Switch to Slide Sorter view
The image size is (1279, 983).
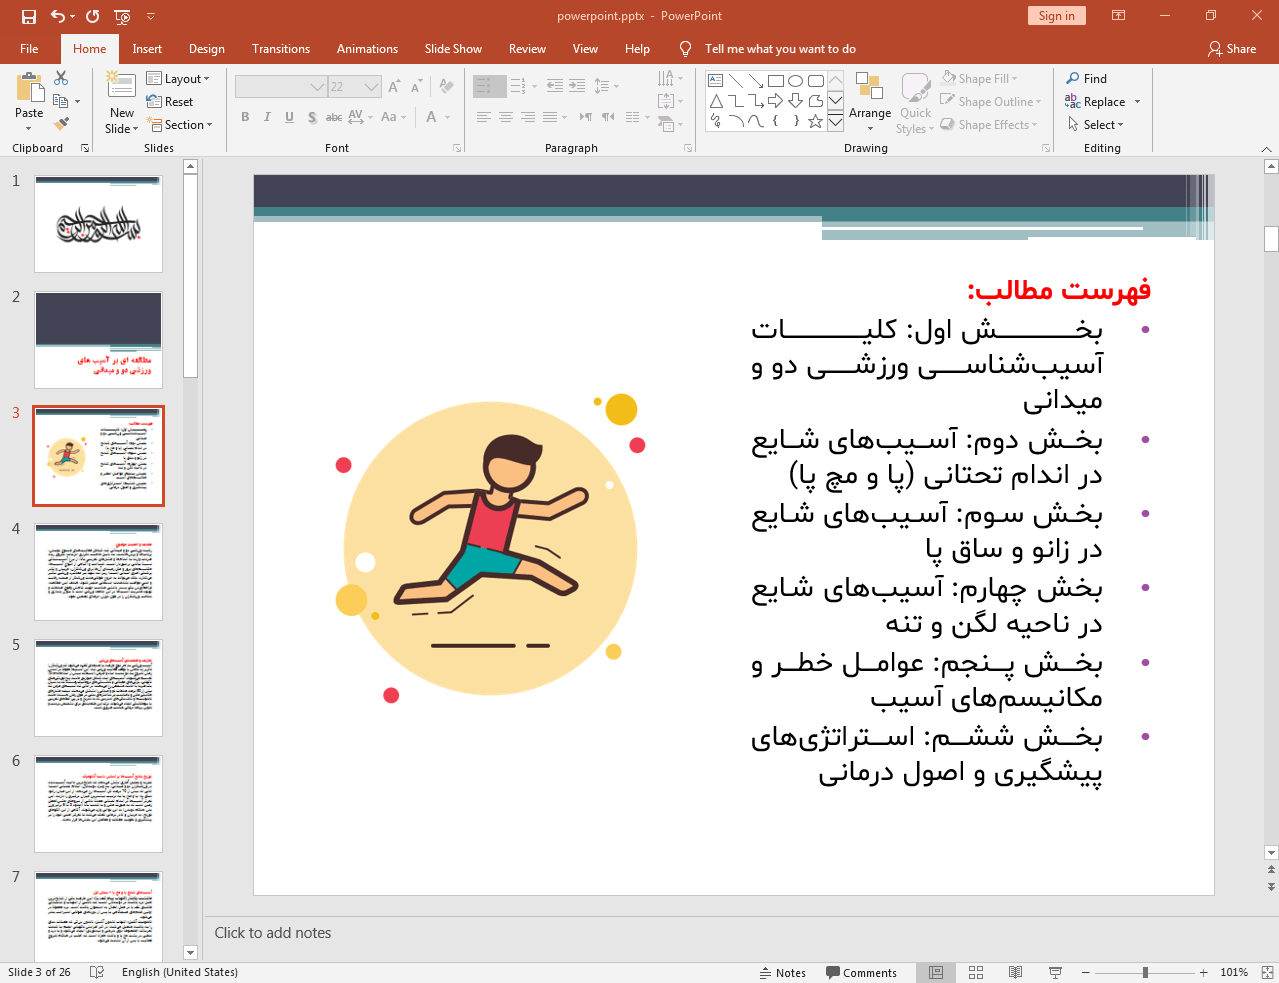click(x=976, y=972)
